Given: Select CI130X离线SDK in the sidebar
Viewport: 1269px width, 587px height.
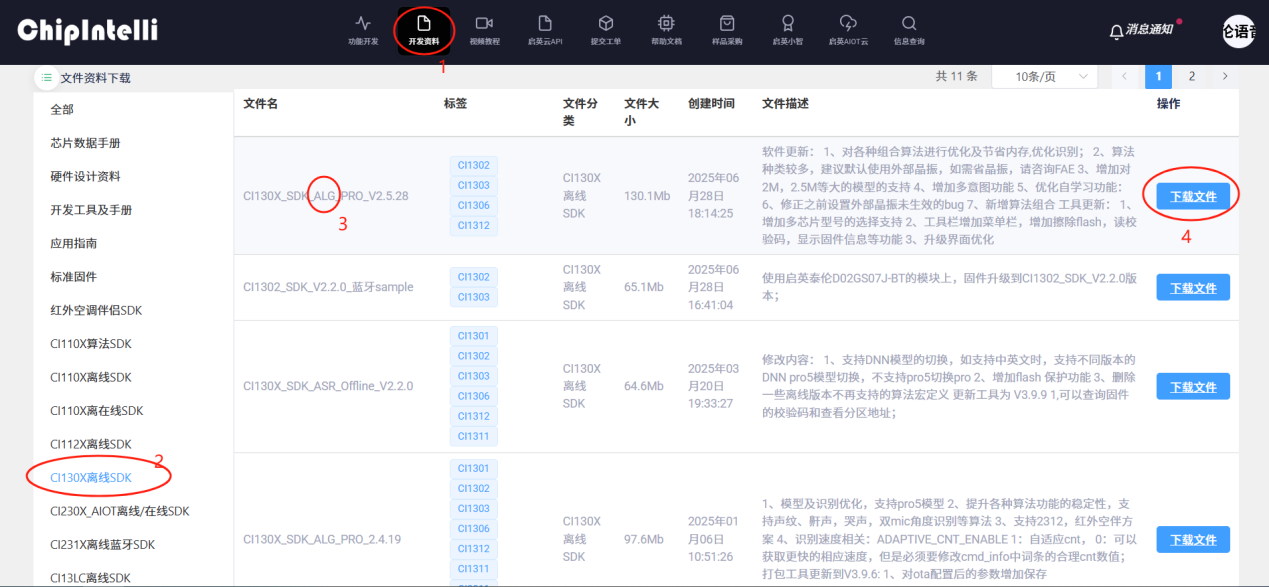Looking at the screenshot, I should (91, 477).
